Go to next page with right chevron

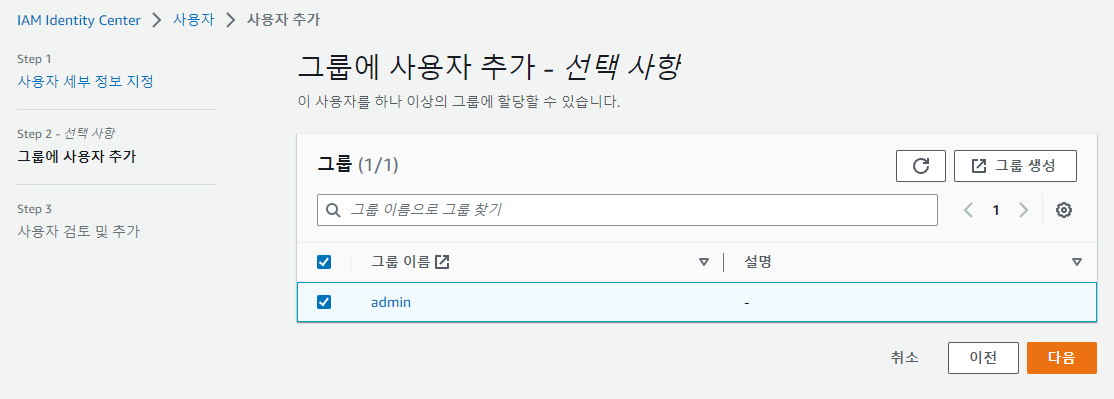(1024, 210)
